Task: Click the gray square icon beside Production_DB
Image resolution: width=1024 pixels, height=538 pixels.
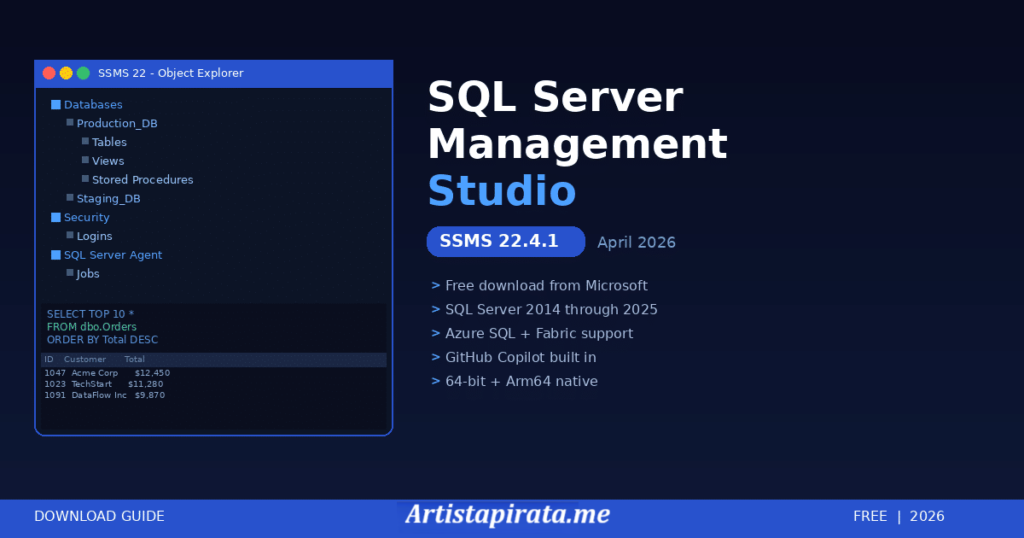Action: tap(70, 122)
